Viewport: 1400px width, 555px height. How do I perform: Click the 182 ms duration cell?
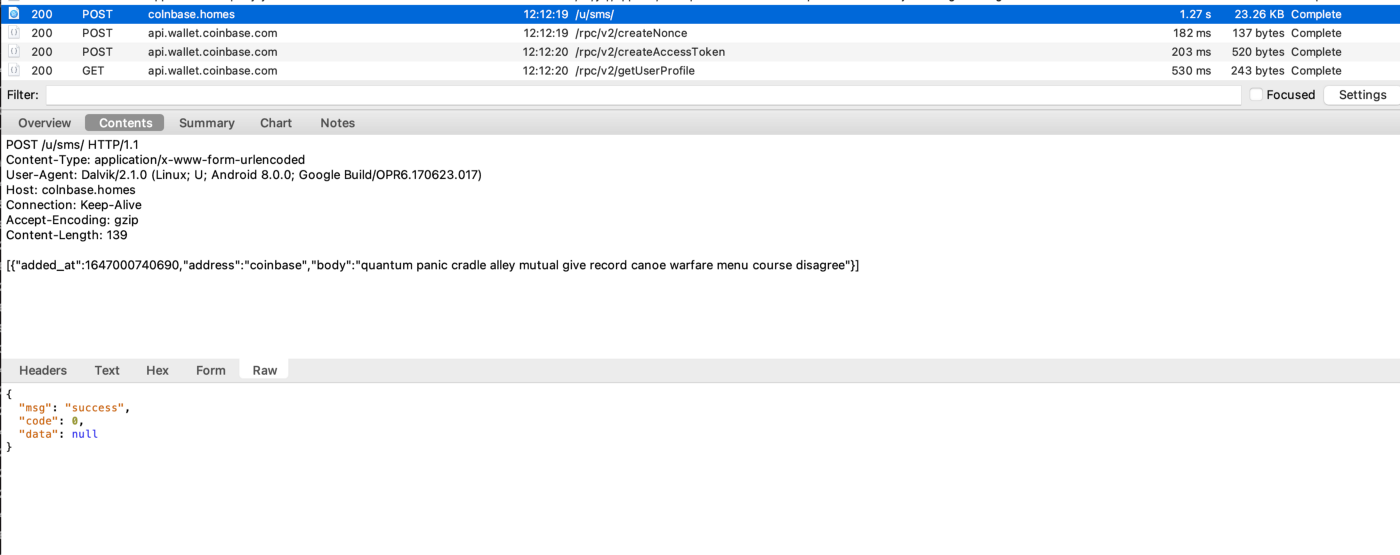point(1192,33)
